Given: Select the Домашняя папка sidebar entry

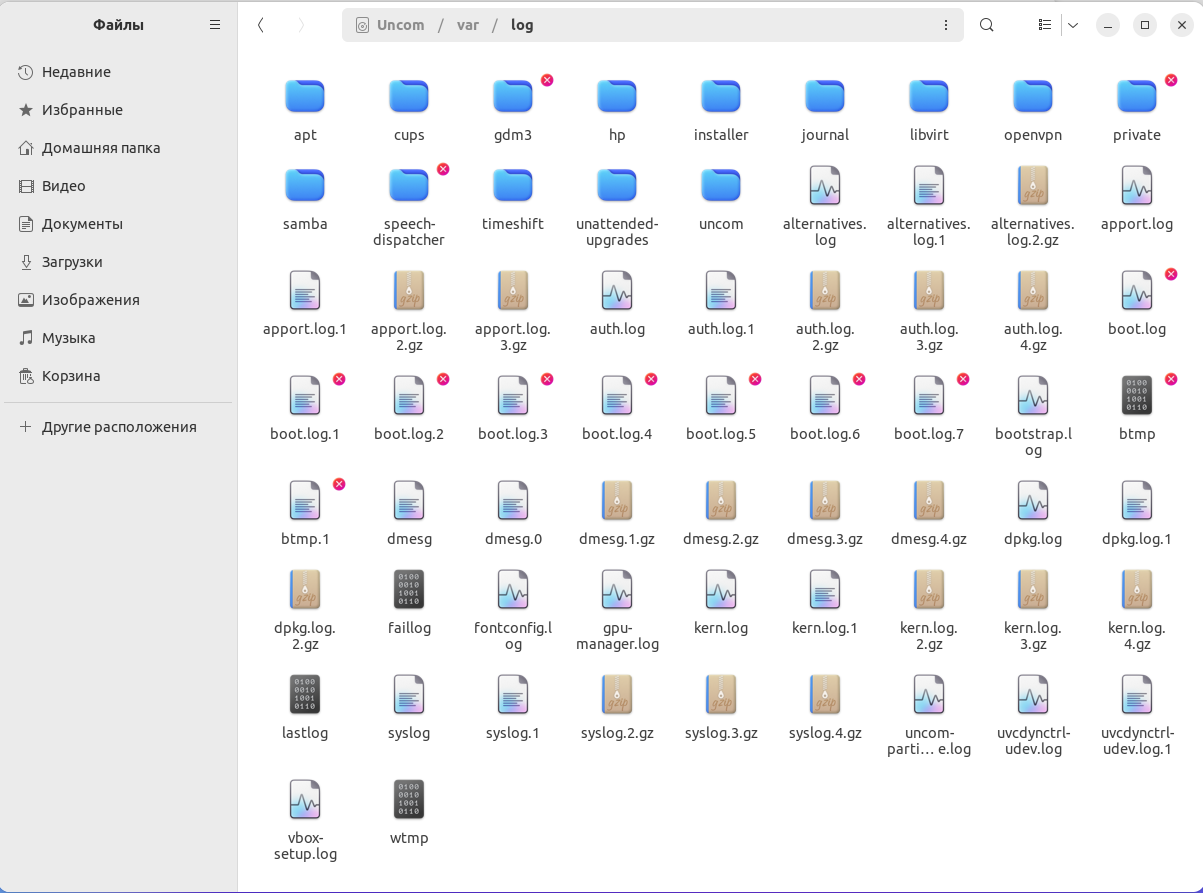Looking at the screenshot, I should coord(100,148).
